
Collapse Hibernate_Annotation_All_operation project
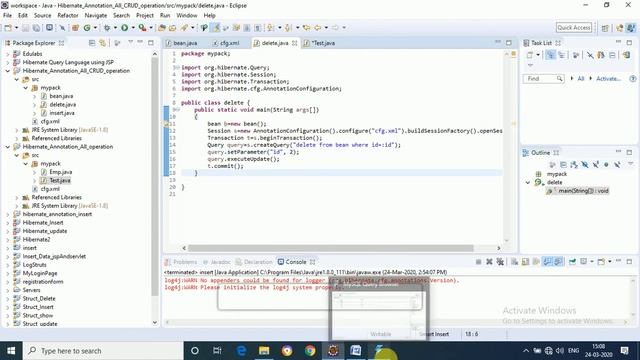(8, 147)
